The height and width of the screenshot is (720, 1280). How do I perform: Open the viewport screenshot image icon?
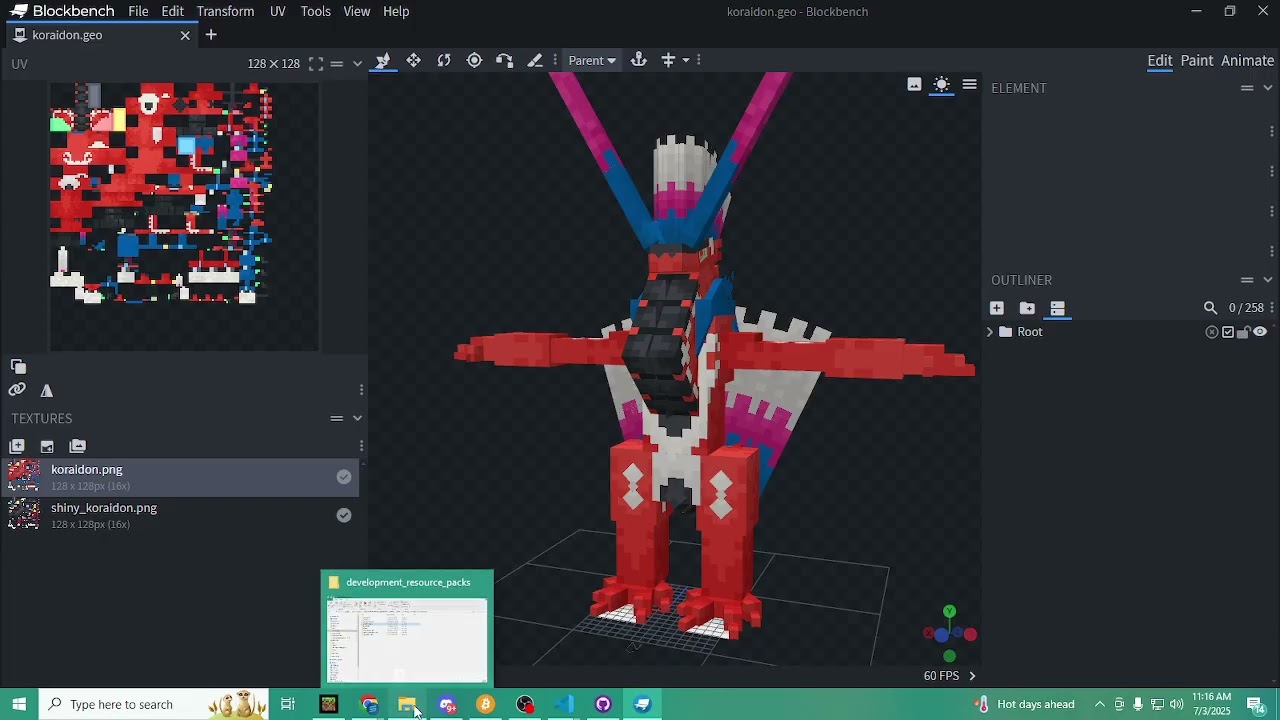click(x=914, y=85)
